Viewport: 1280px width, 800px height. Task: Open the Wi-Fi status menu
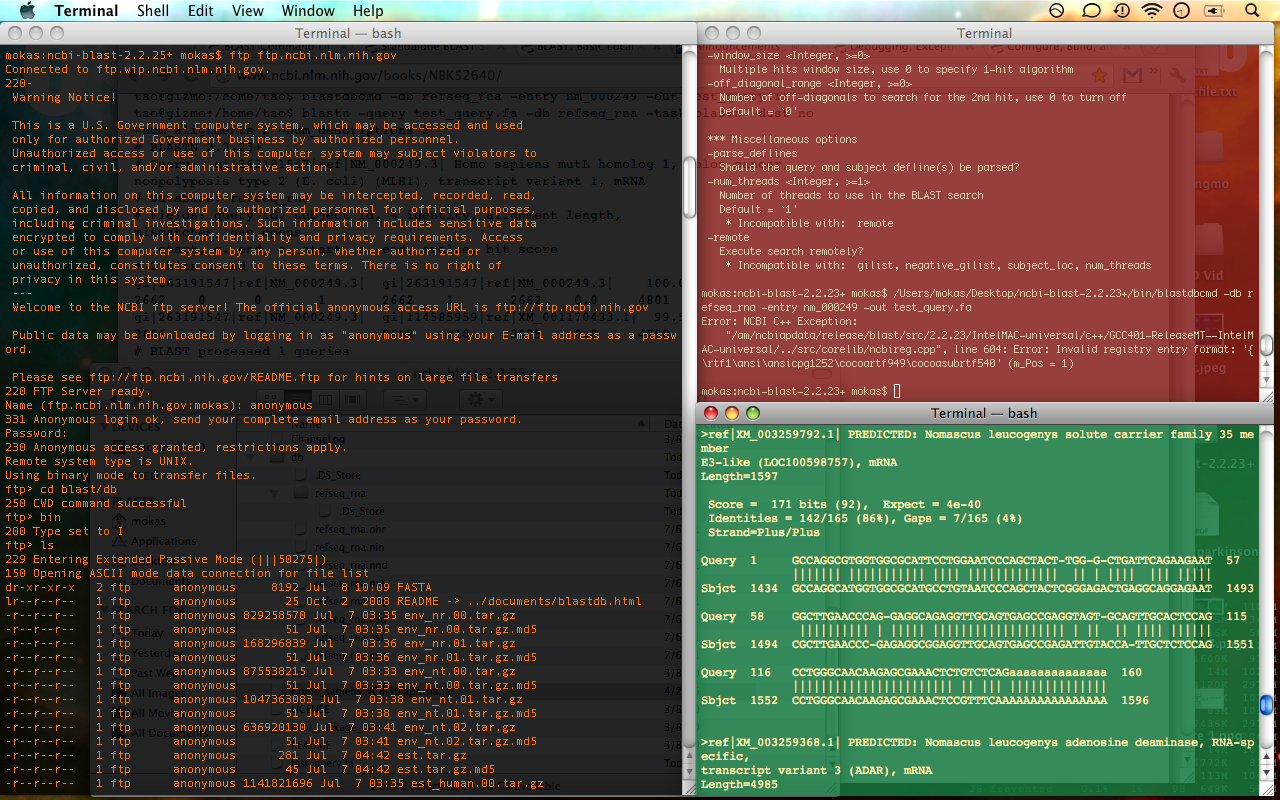(x=1152, y=11)
